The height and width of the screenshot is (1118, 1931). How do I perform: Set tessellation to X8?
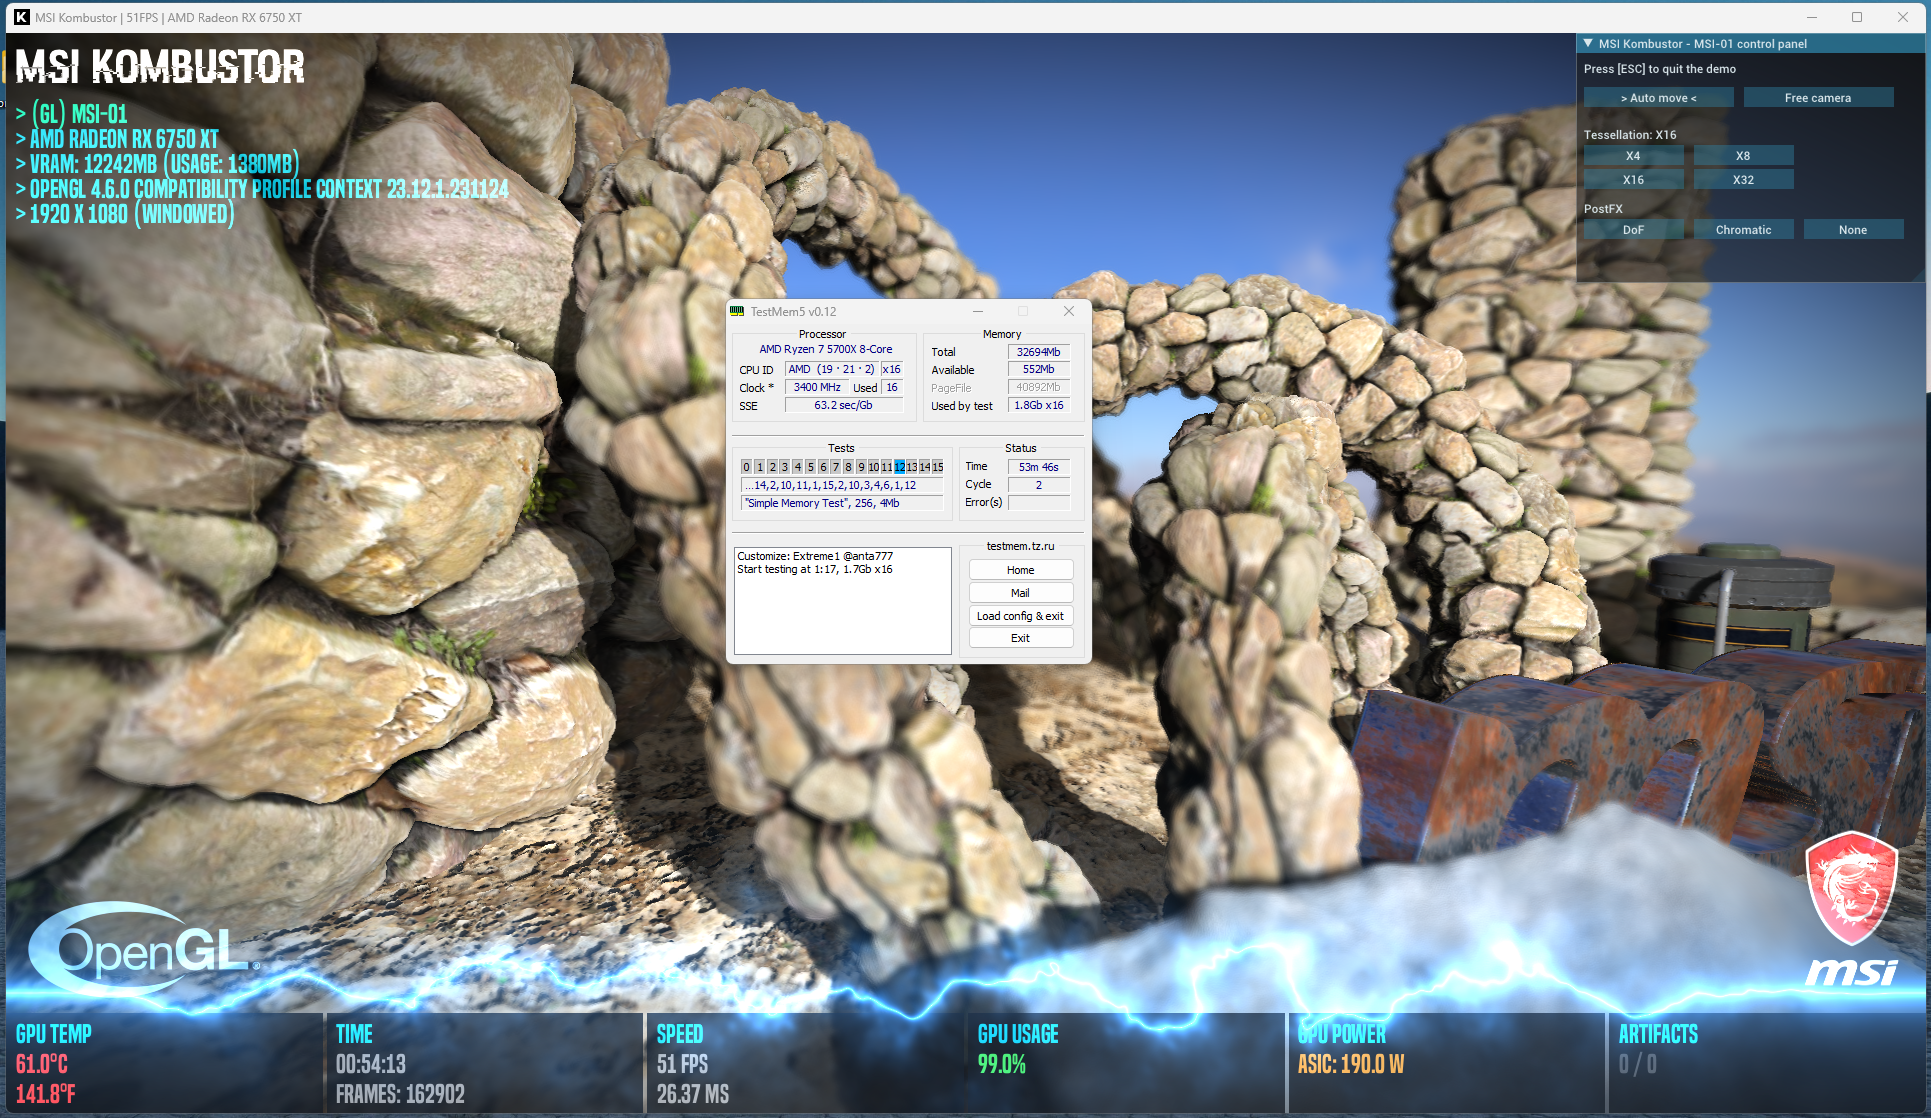[1743, 156]
